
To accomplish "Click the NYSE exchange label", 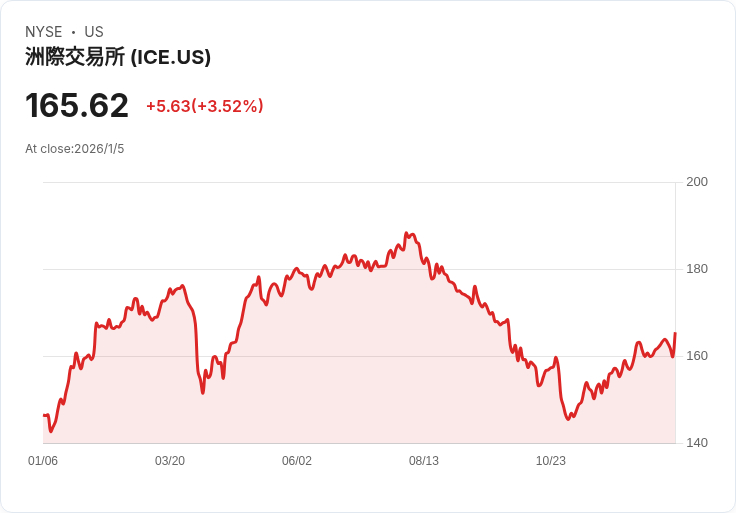I will [x=44, y=32].
